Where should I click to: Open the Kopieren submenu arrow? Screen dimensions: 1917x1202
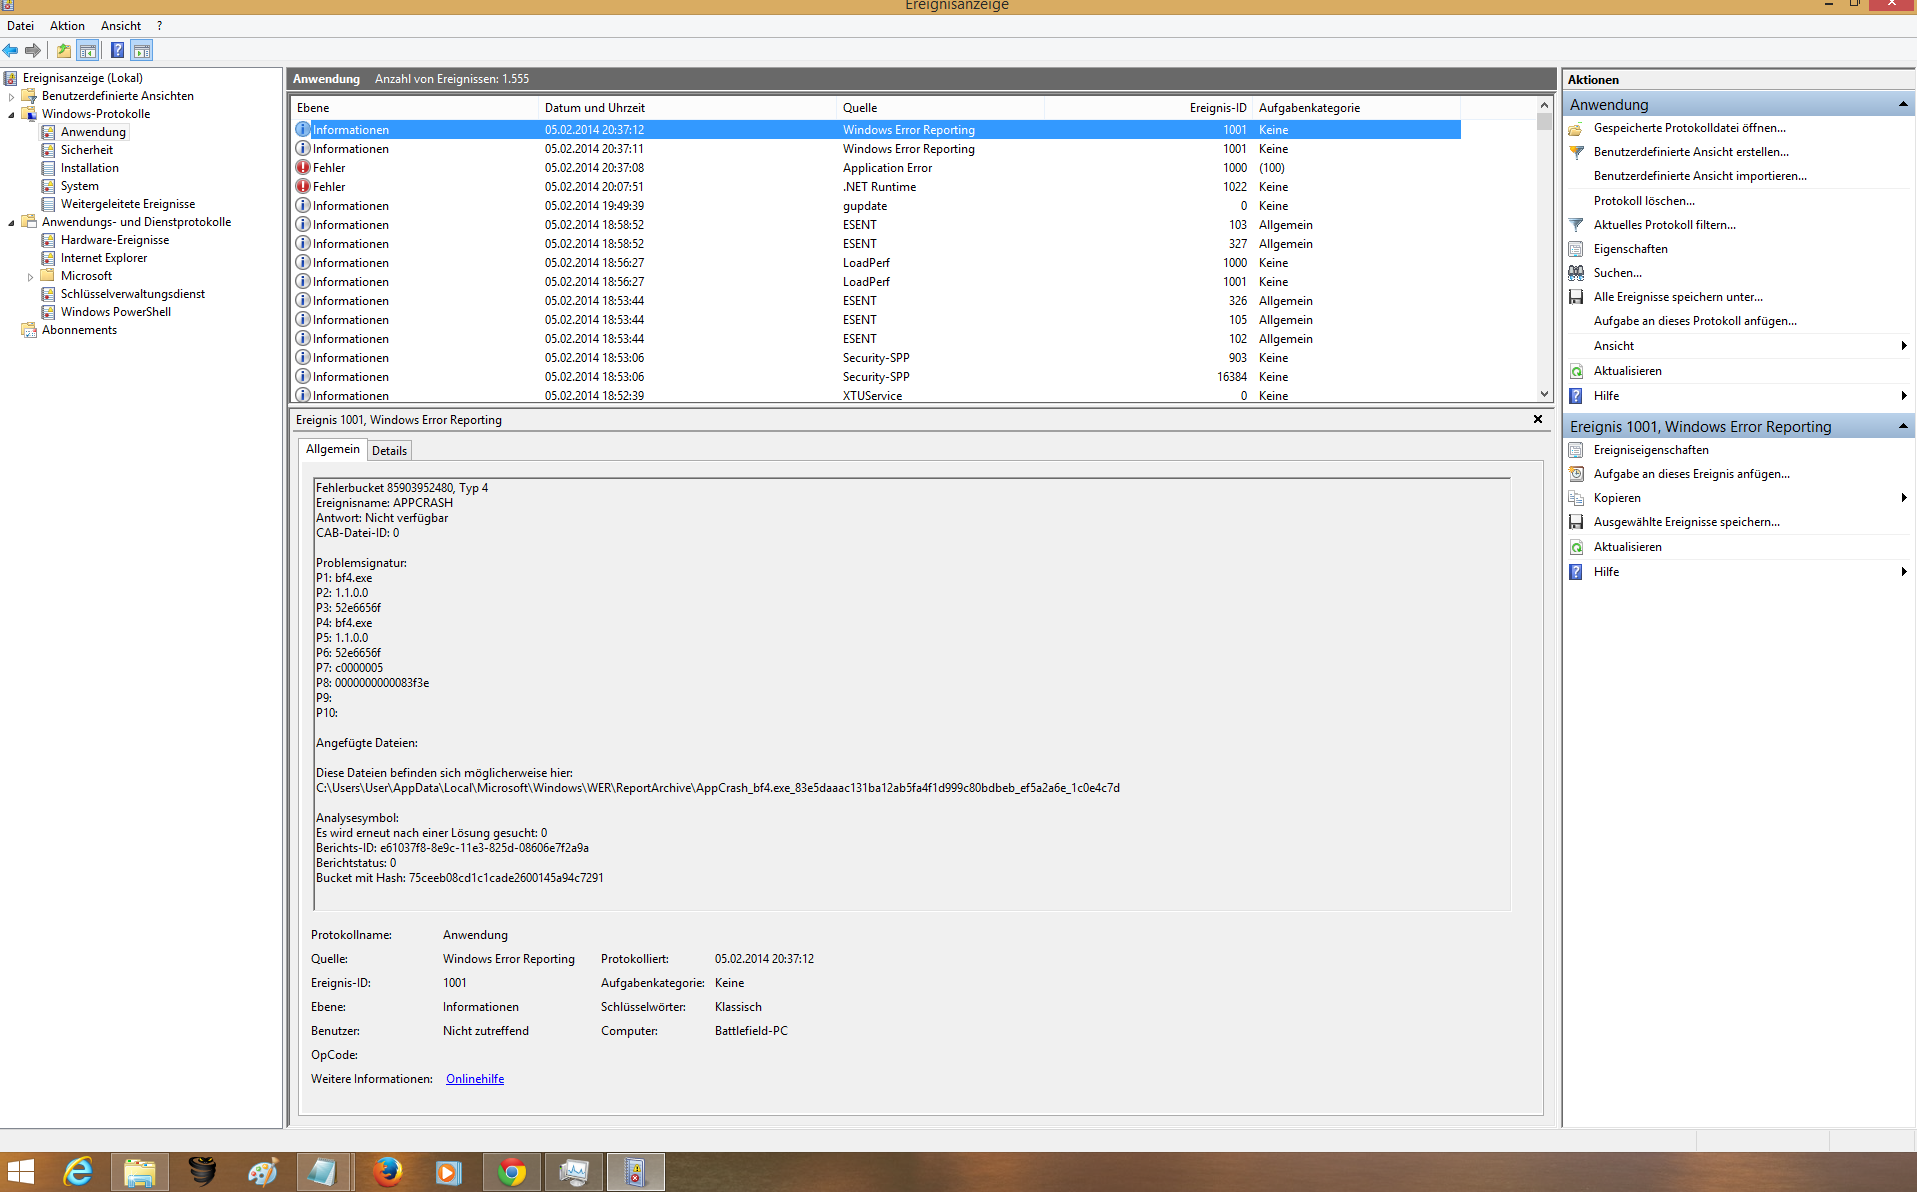1903,498
